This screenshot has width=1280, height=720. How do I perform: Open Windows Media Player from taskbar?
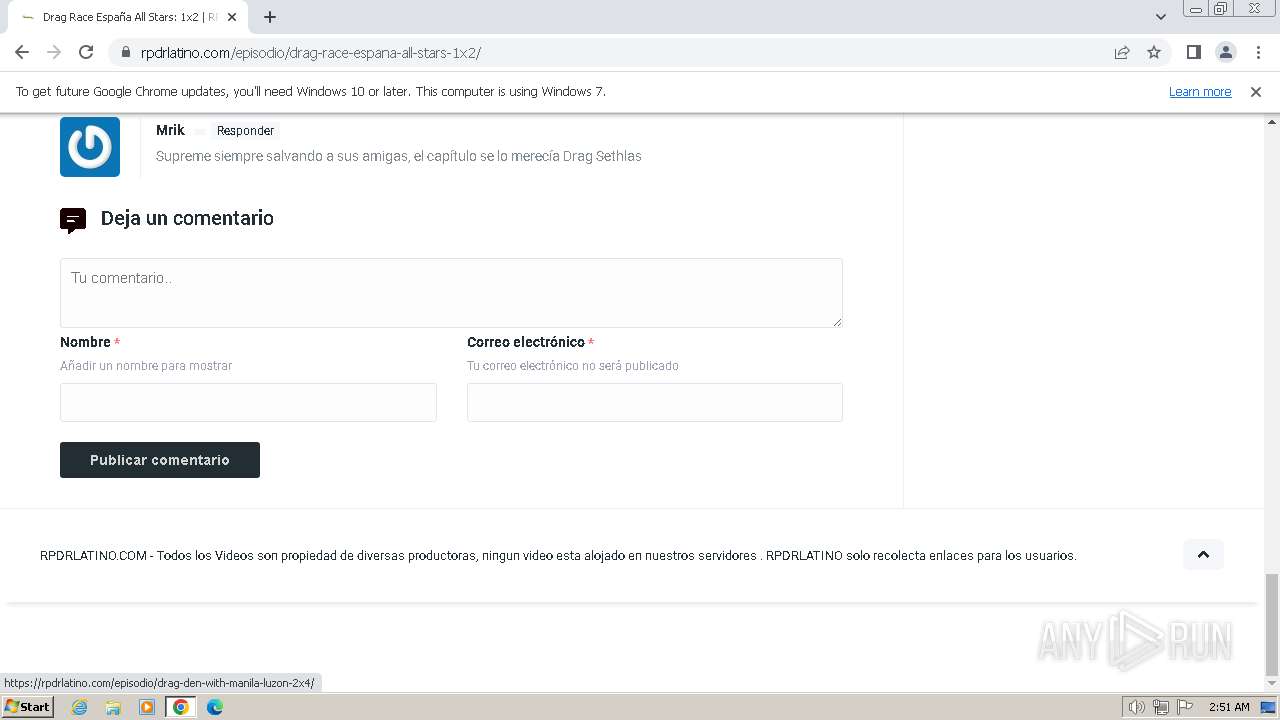coord(147,707)
